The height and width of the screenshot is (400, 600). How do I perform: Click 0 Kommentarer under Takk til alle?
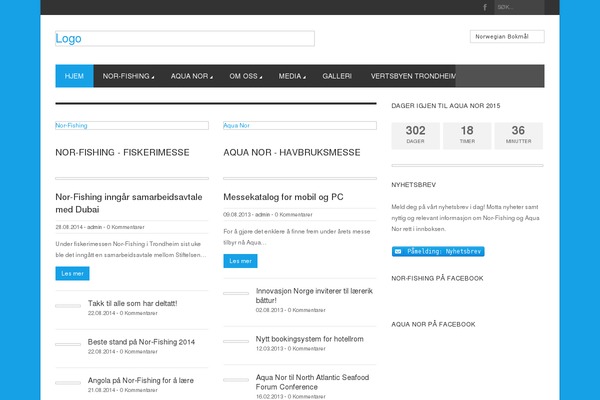139,313
